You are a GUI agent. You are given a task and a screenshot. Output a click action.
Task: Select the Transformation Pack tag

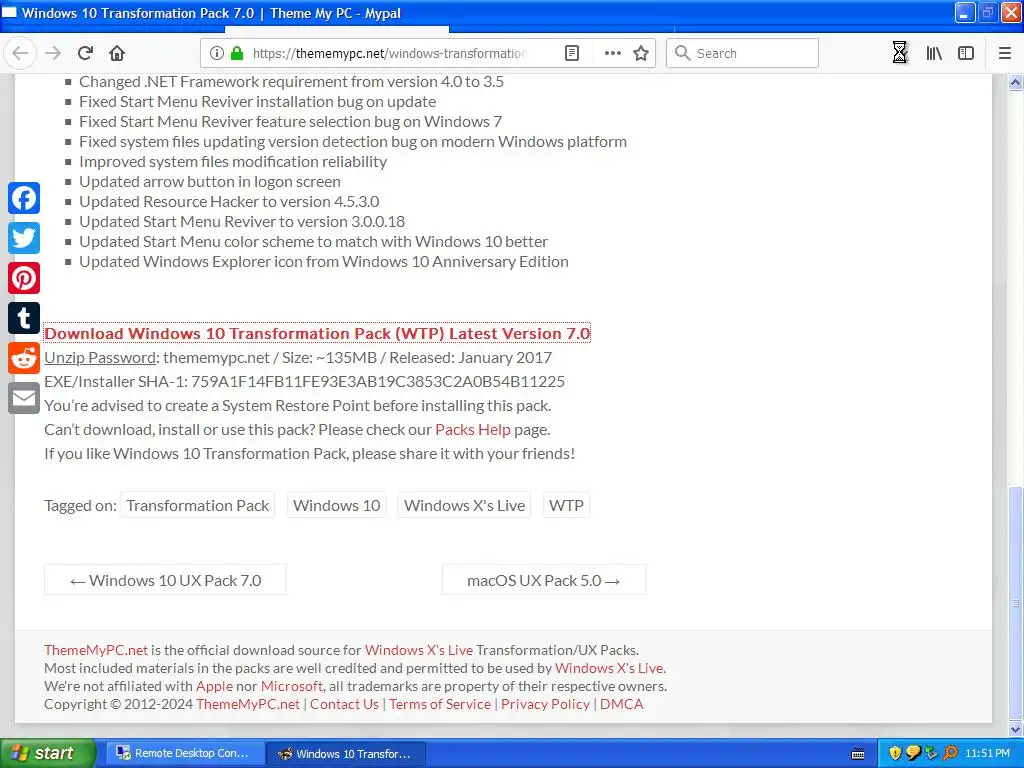click(197, 505)
